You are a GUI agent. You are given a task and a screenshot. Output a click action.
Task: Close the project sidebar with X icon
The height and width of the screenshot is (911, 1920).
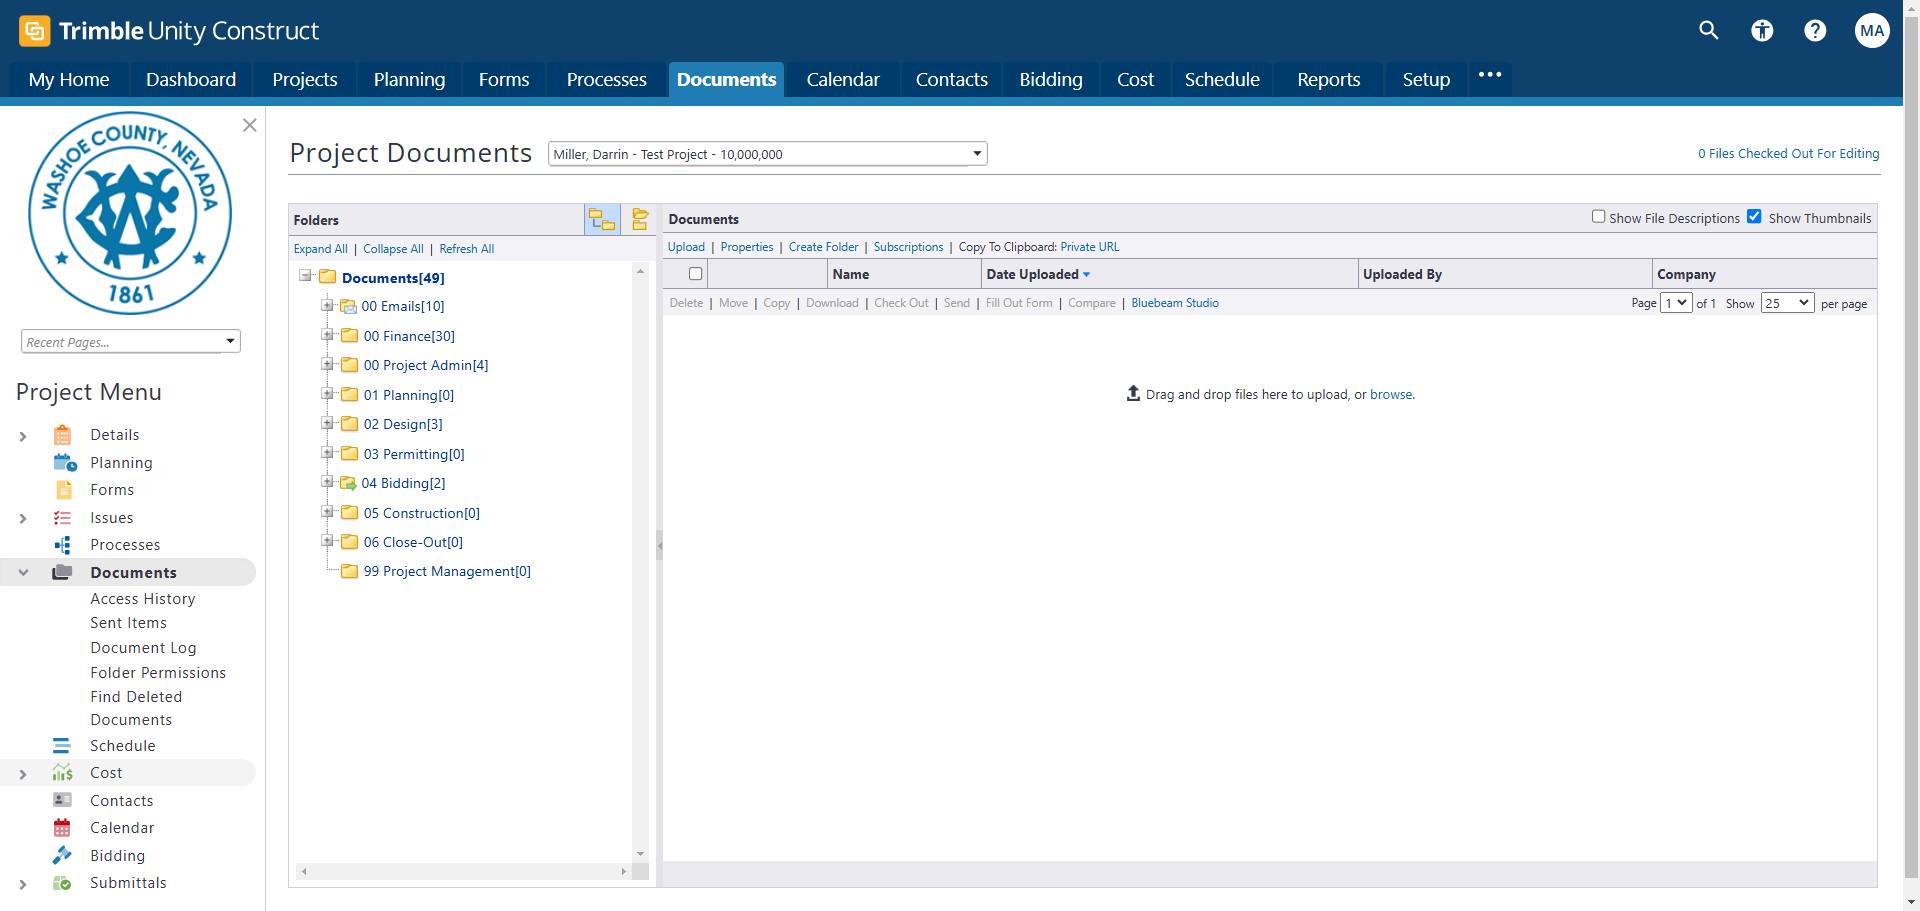[x=250, y=125]
